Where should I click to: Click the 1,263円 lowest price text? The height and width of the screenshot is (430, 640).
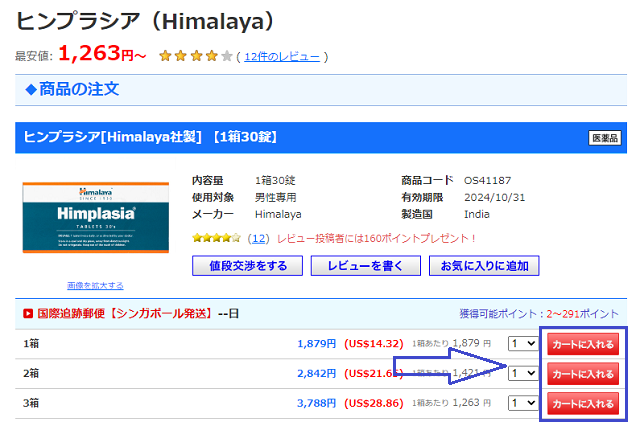pos(102,54)
